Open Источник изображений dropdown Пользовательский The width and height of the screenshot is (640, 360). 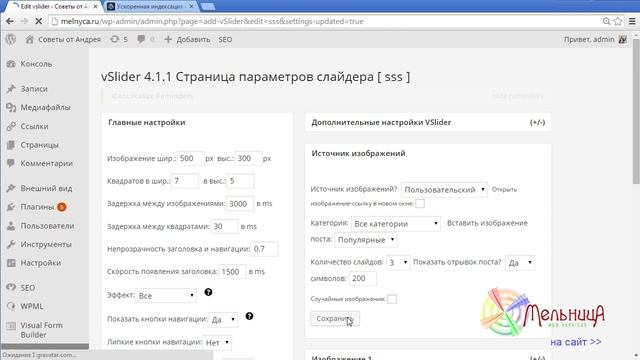[x=444, y=190]
